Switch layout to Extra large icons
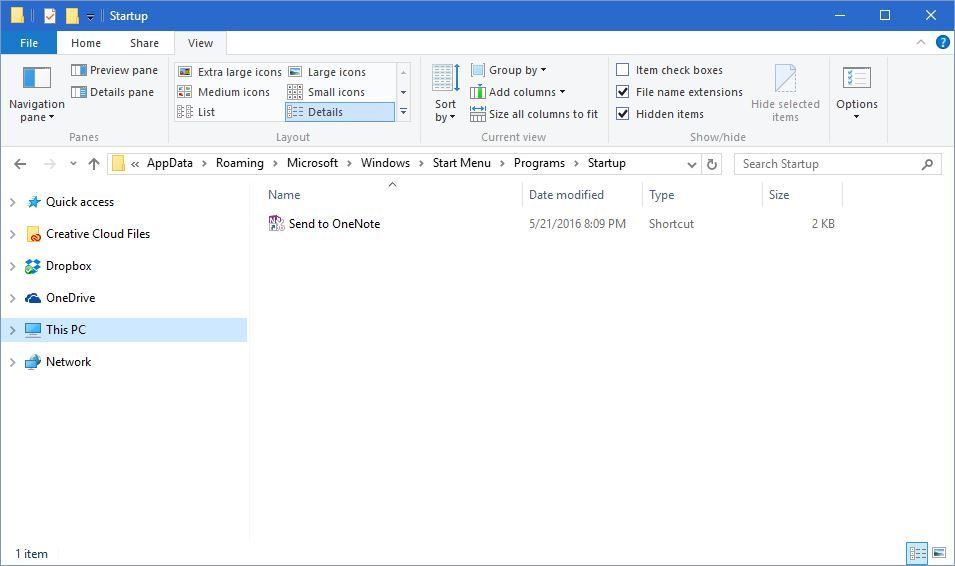This screenshot has height=566, width=955. pyautogui.click(x=230, y=72)
